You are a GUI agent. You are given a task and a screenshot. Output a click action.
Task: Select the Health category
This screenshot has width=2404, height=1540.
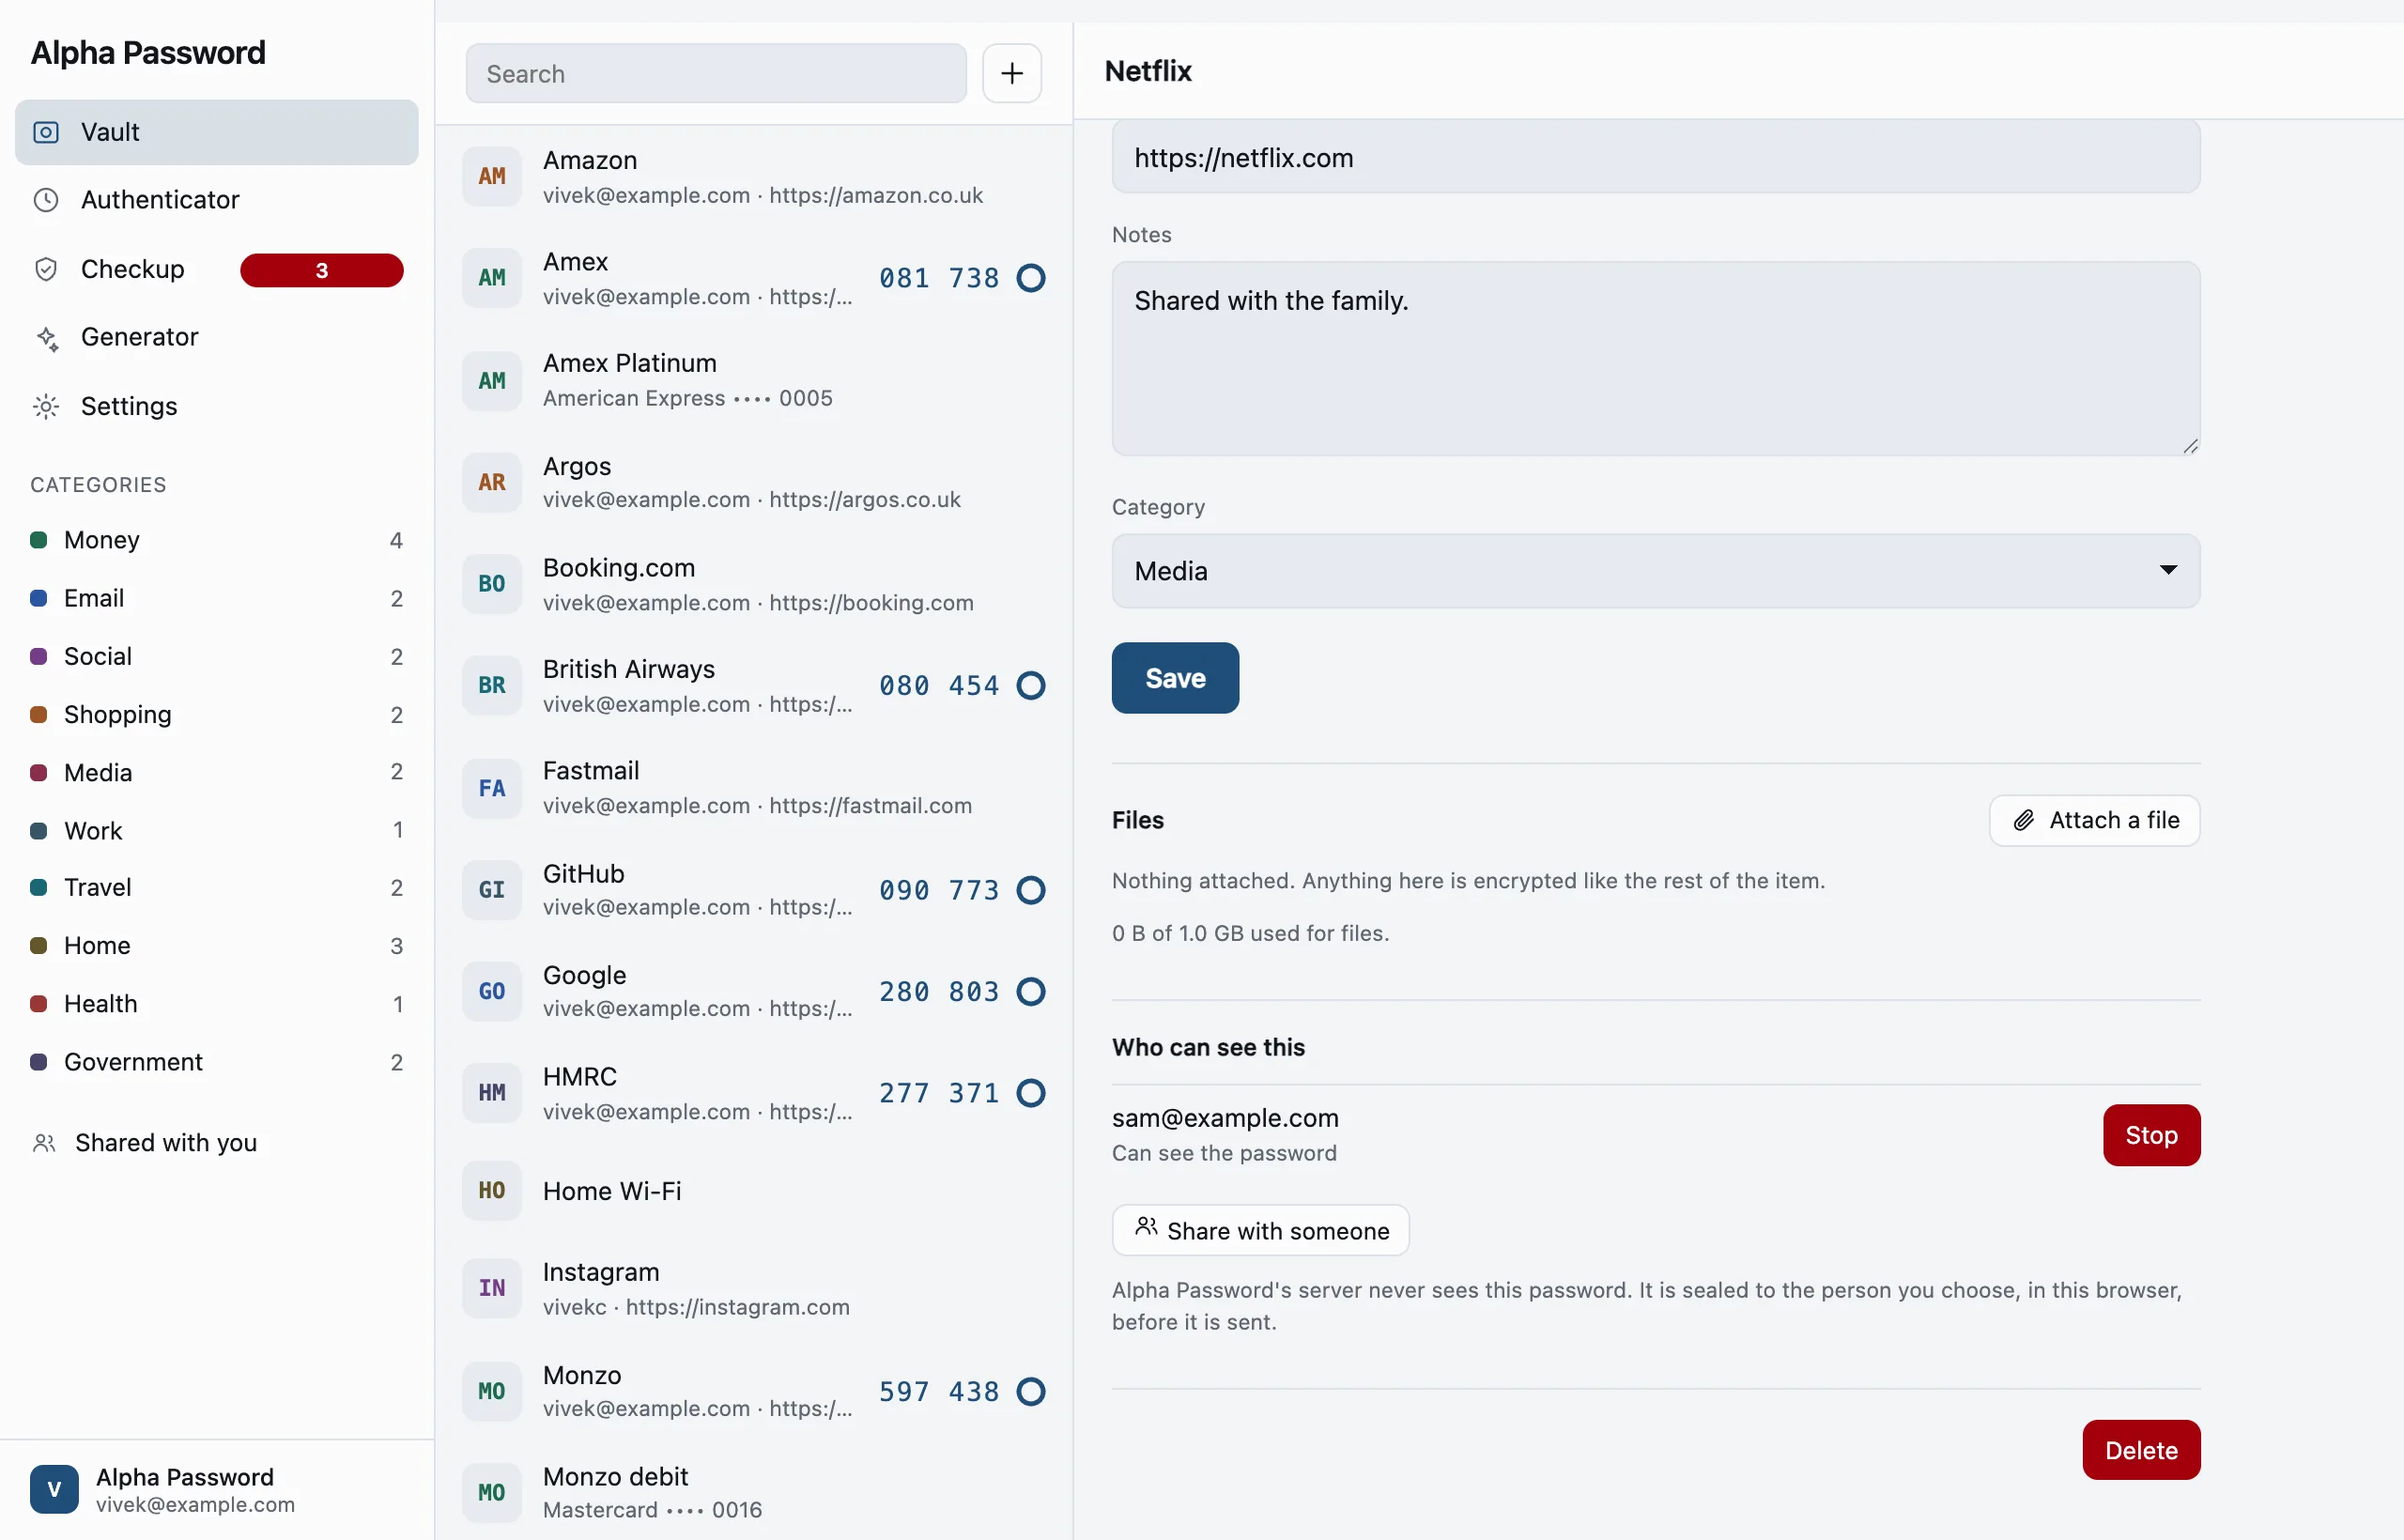(217, 1004)
